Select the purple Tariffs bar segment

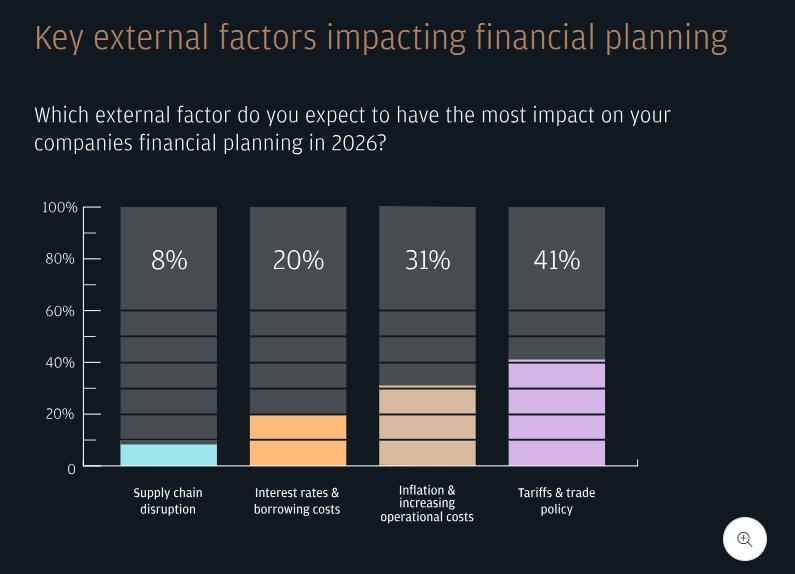point(557,413)
